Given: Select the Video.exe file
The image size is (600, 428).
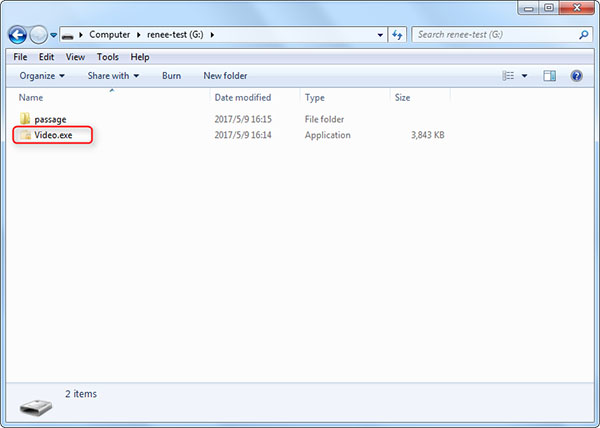Looking at the screenshot, I should (x=54, y=134).
